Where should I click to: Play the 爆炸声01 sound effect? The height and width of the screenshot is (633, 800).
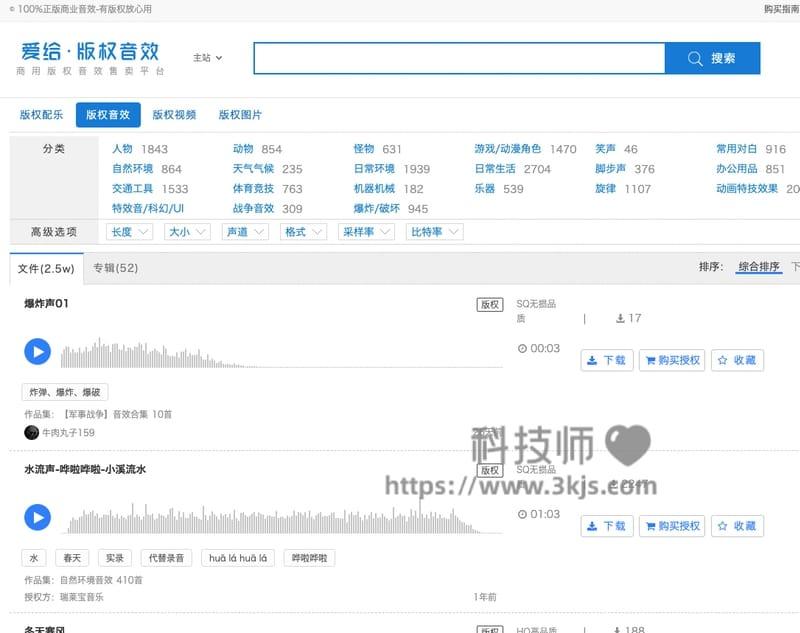[38, 352]
